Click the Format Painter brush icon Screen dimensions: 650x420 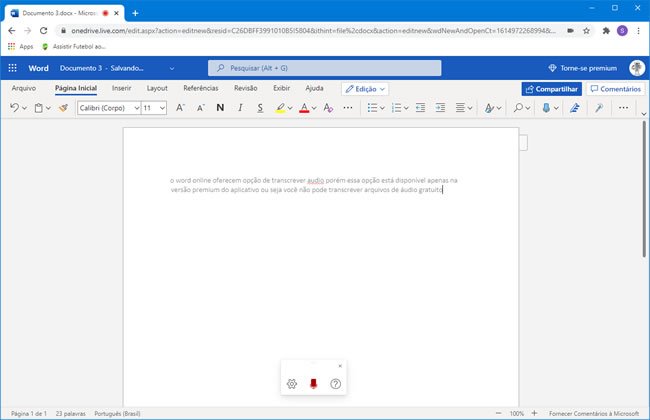click(x=63, y=107)
